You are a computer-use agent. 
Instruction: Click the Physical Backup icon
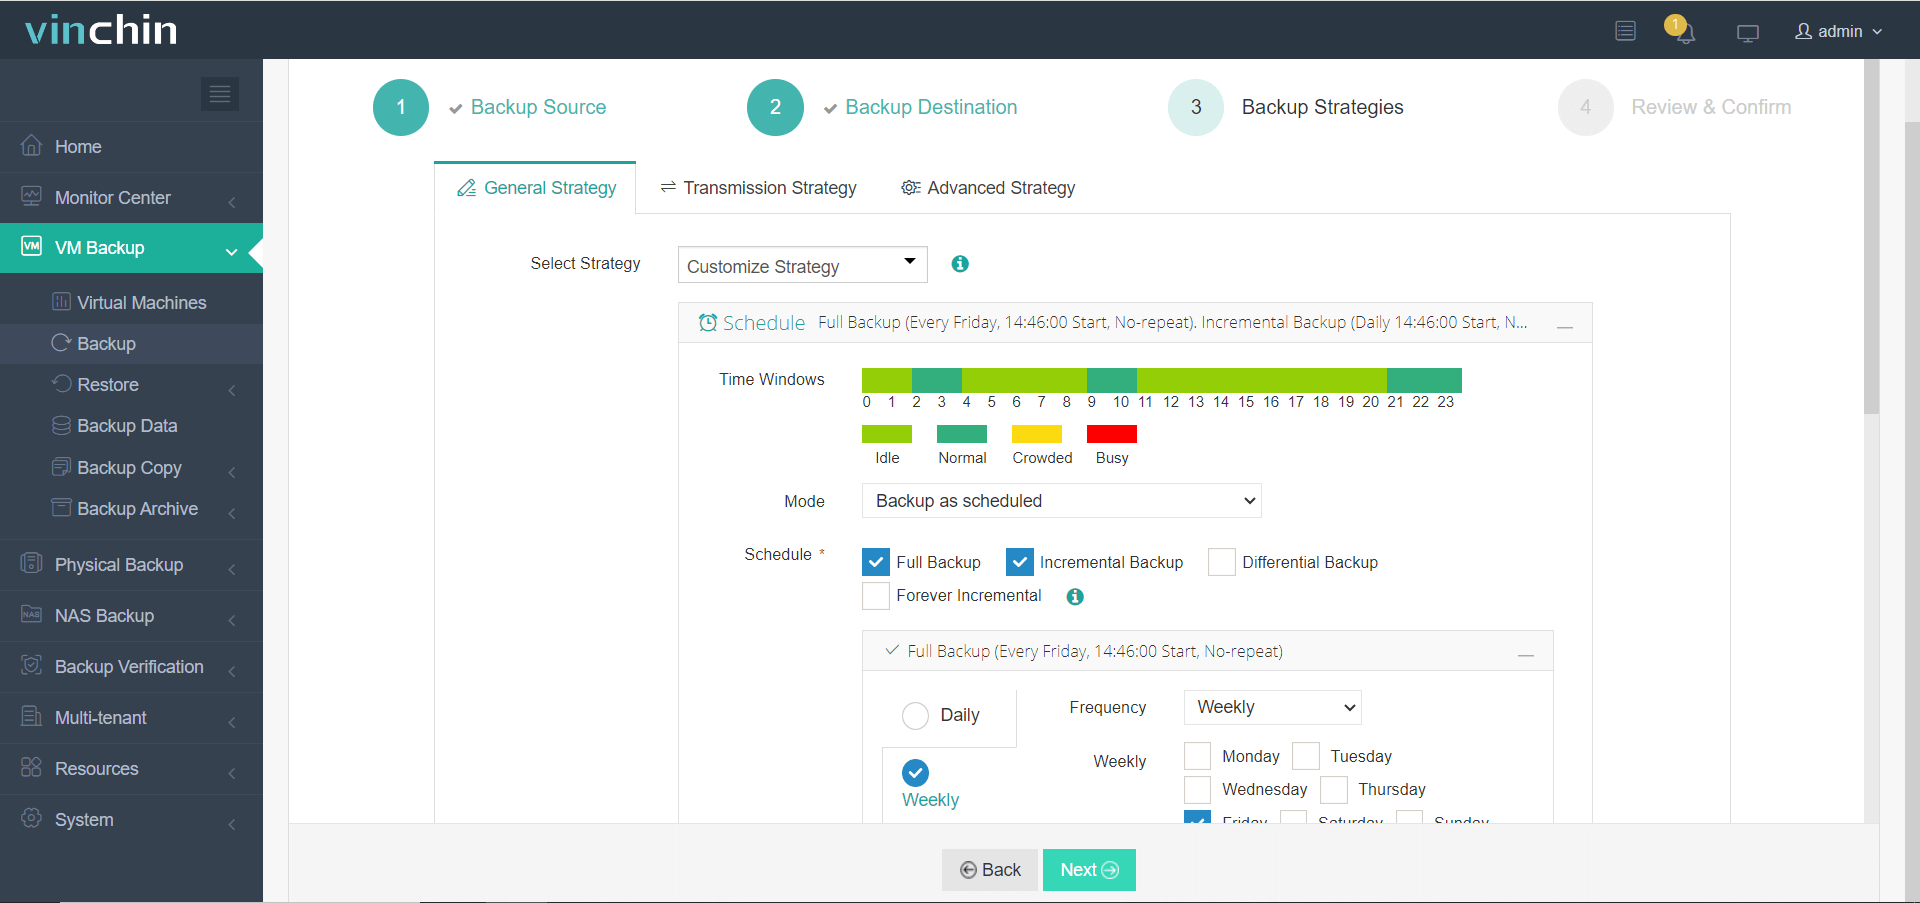[32, 564]
